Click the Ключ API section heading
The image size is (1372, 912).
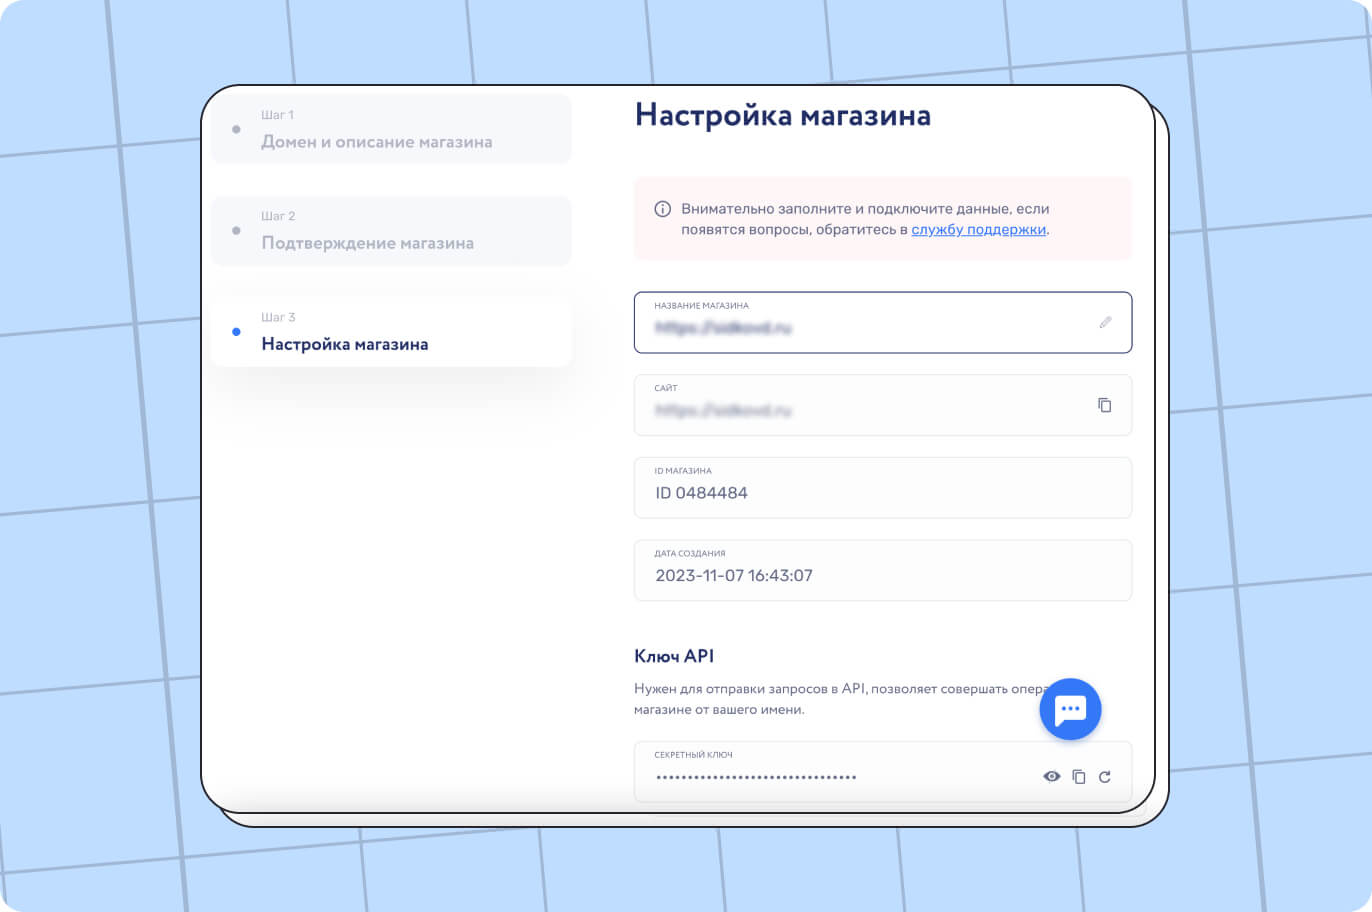pyautogui.click(x=674, y=656)
